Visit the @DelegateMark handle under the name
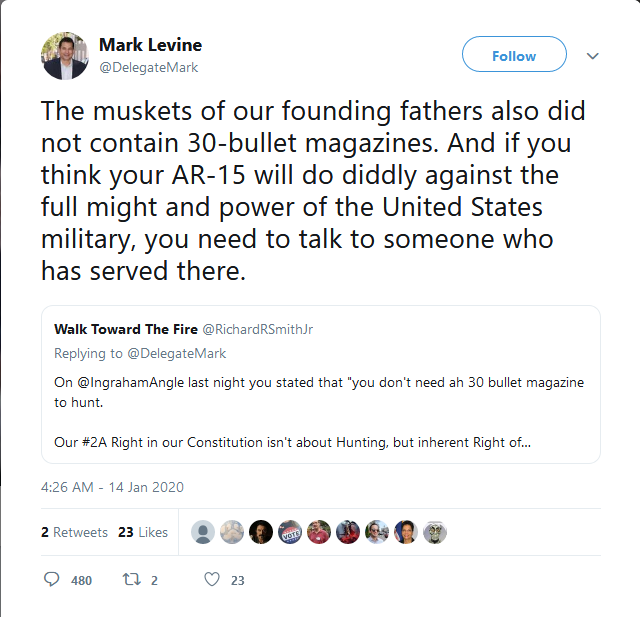640x617 pixels. [x=148, y=67]
